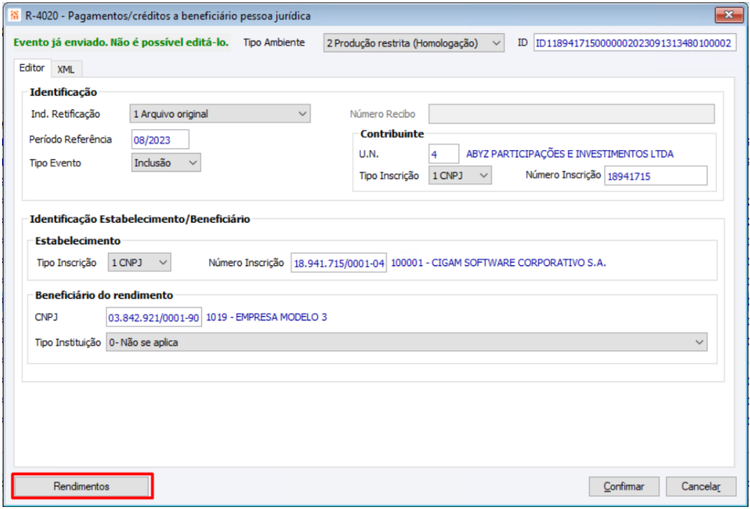Open the Tipo Instituição dropdown
This screenshot has width=750, height=509.
tap(406, 343)
